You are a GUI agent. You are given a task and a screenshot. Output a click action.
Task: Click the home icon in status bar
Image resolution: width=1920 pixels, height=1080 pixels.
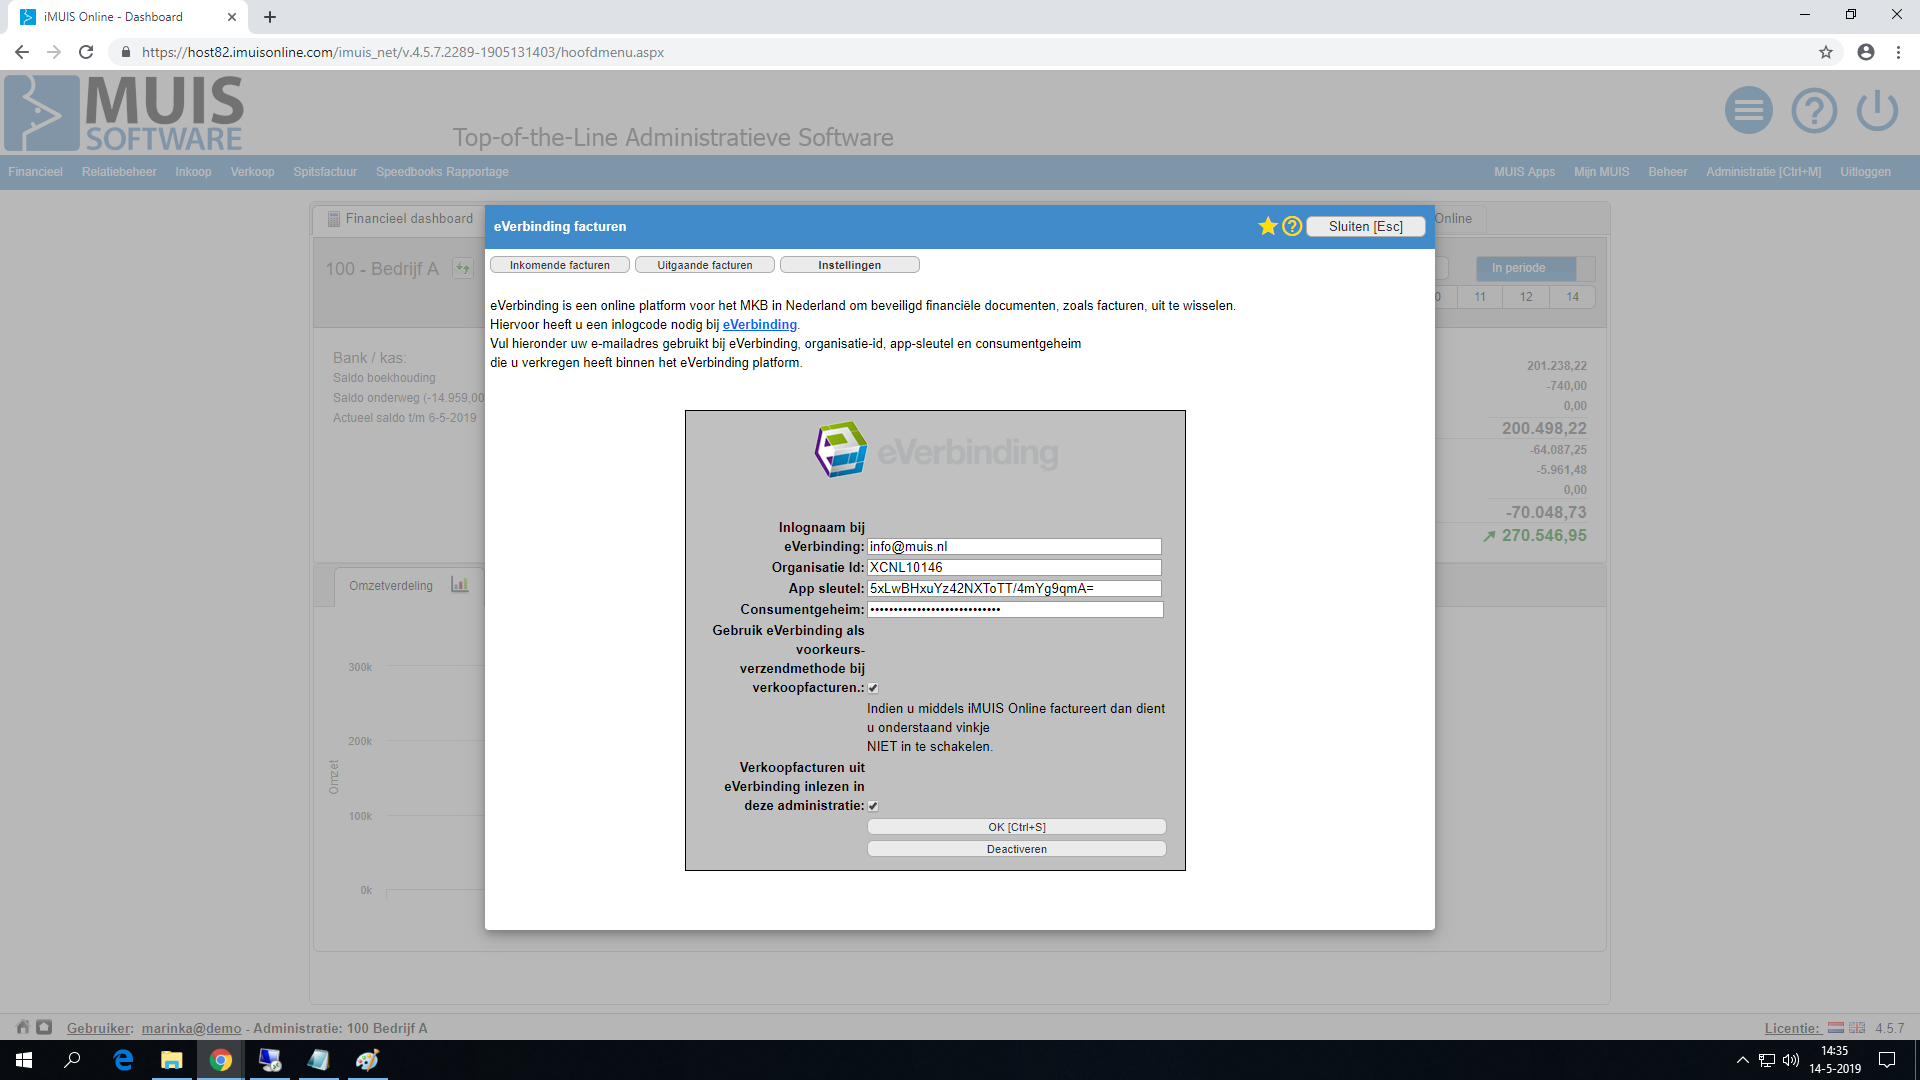pyautogui.click(x=23, y=1027)
